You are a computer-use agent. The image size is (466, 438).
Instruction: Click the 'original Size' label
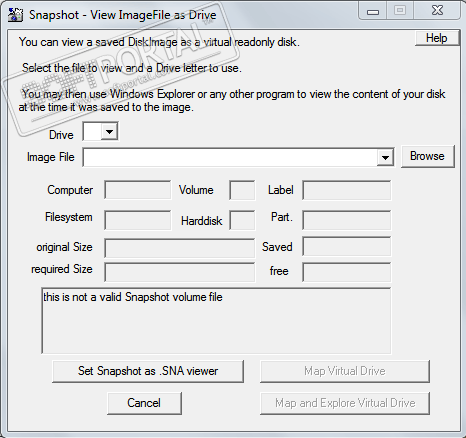[64, 247]
